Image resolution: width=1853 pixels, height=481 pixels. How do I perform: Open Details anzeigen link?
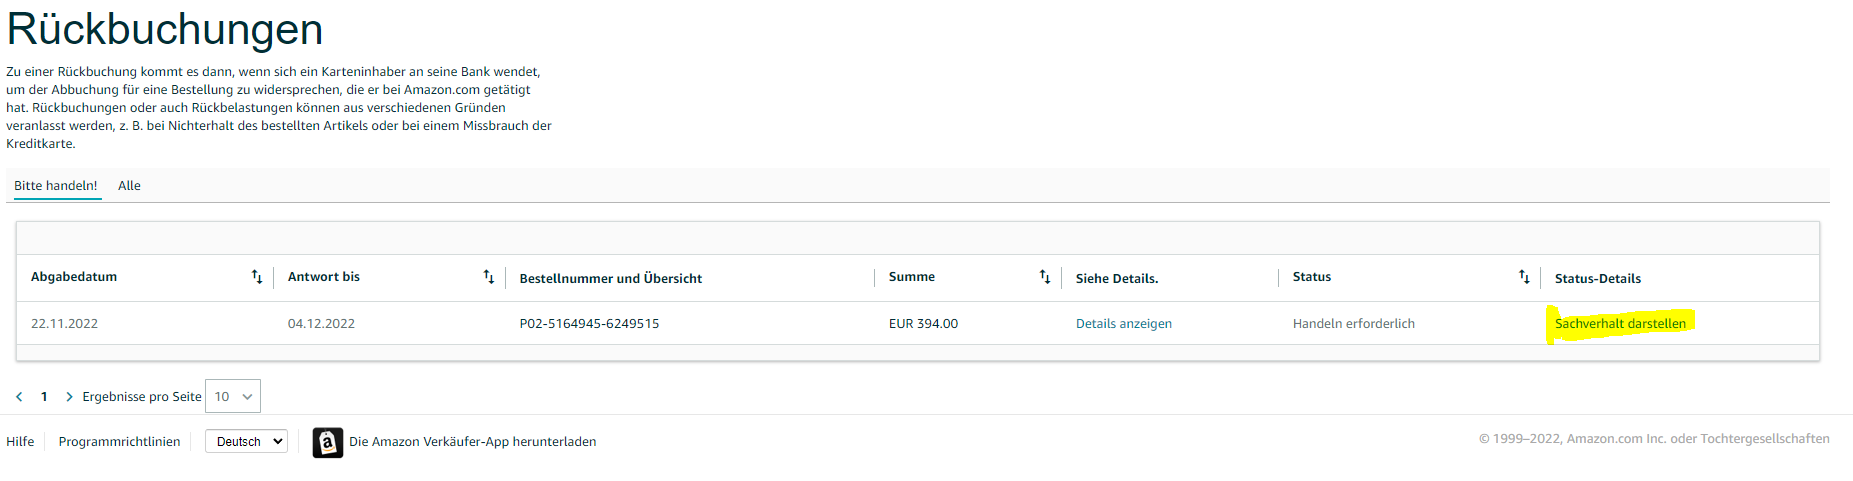pyautogui.click(x=1123, y=324)
